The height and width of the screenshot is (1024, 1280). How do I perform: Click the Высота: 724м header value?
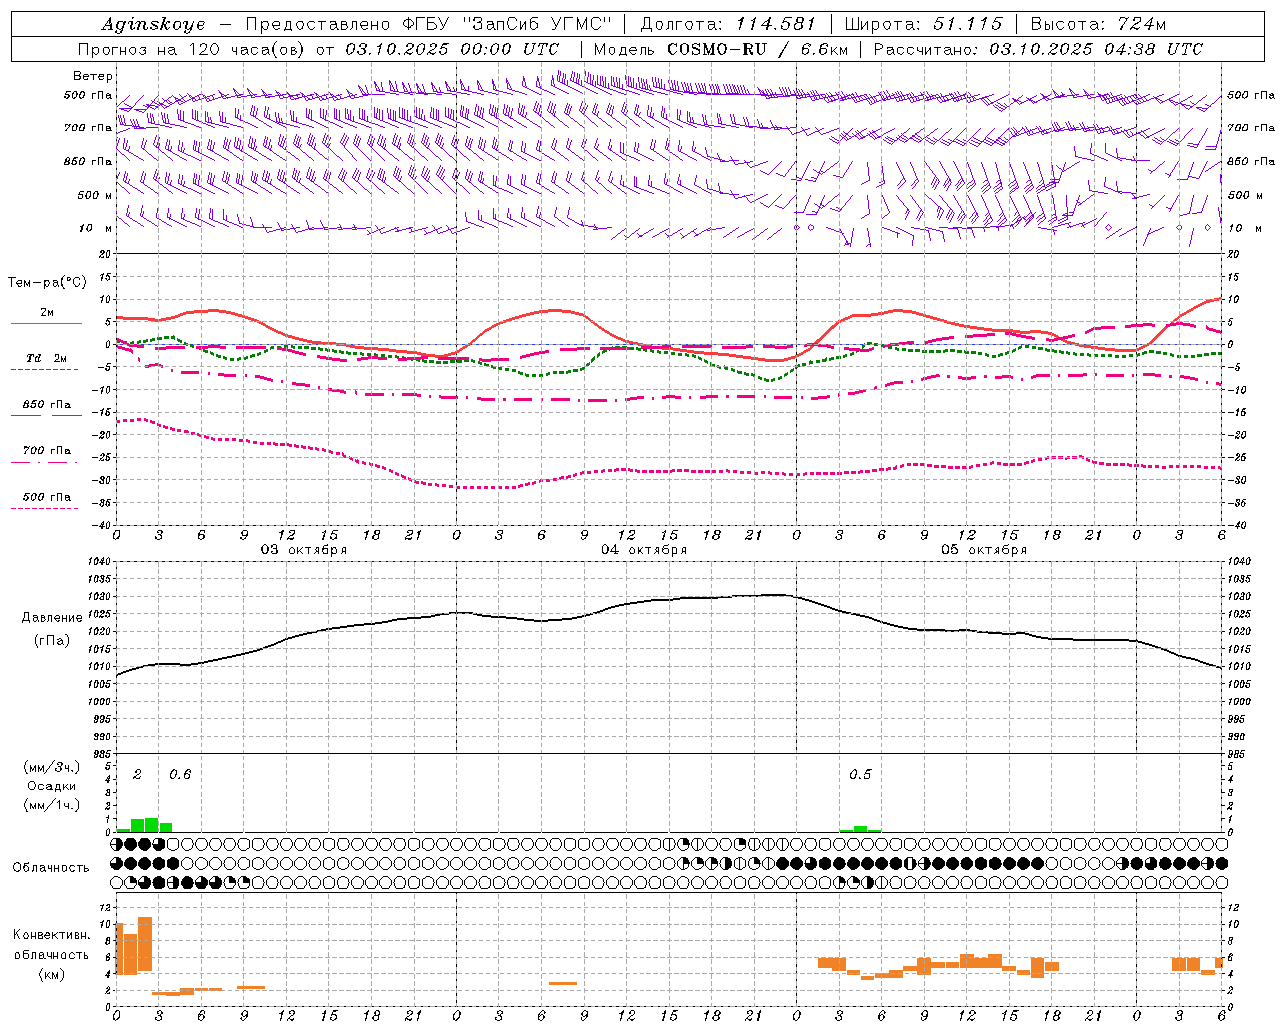(x=1098, y=24)
